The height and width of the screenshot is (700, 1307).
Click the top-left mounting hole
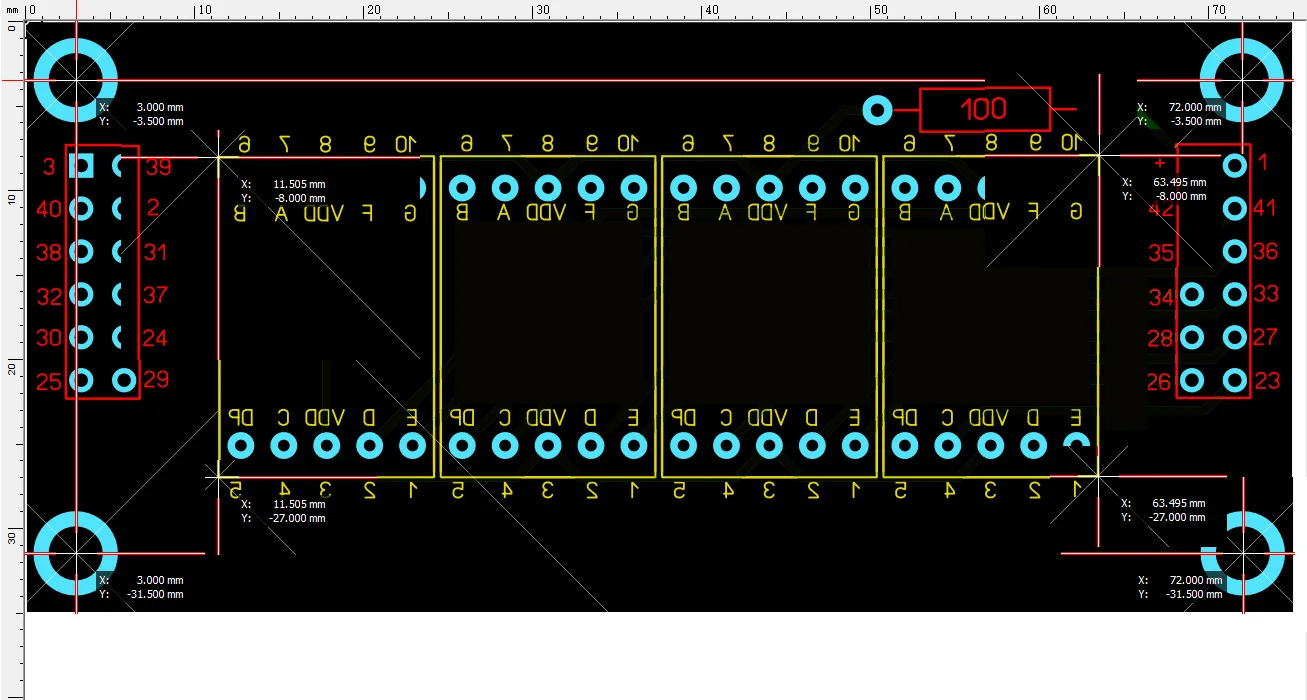pyautogui.click(x=76, y=80)
